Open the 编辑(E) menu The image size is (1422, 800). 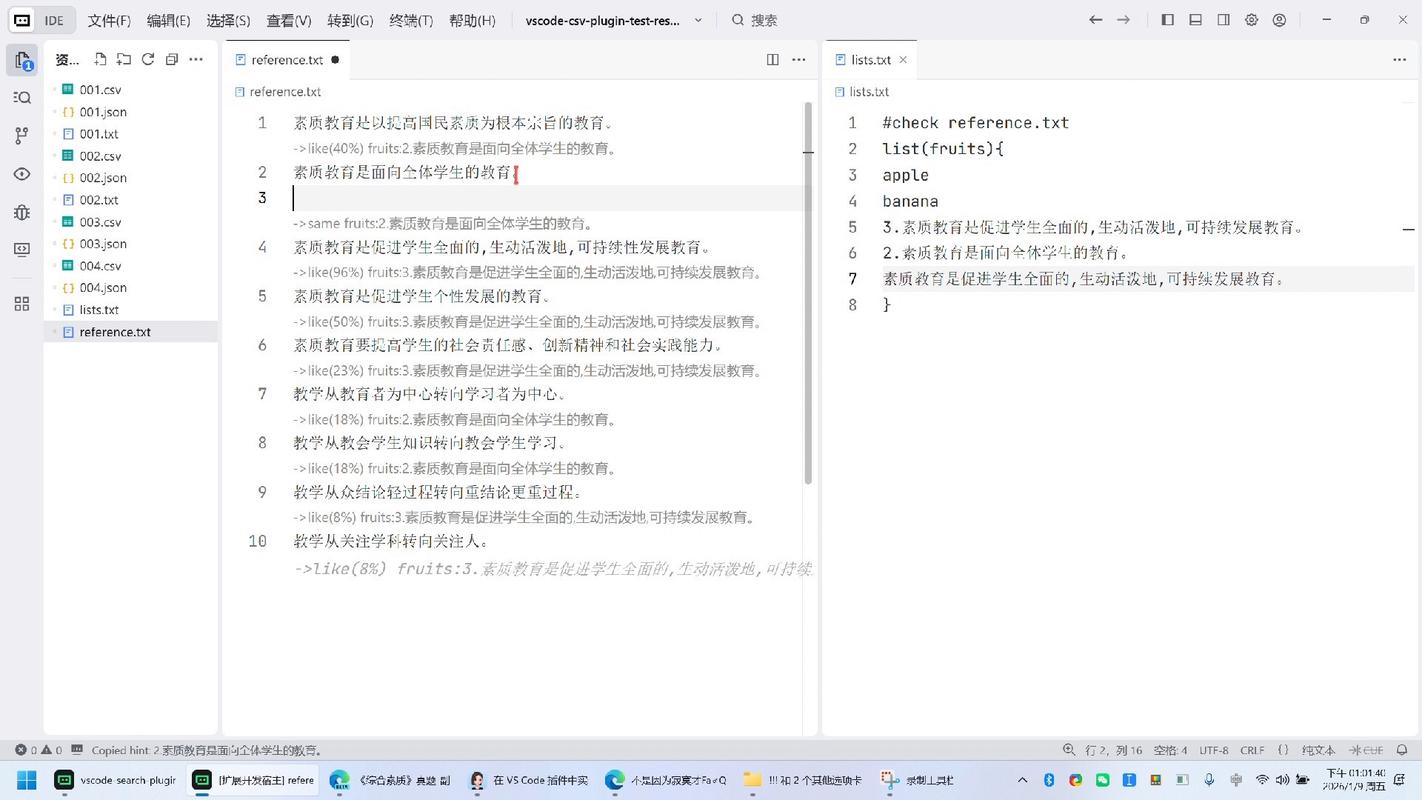168,20
